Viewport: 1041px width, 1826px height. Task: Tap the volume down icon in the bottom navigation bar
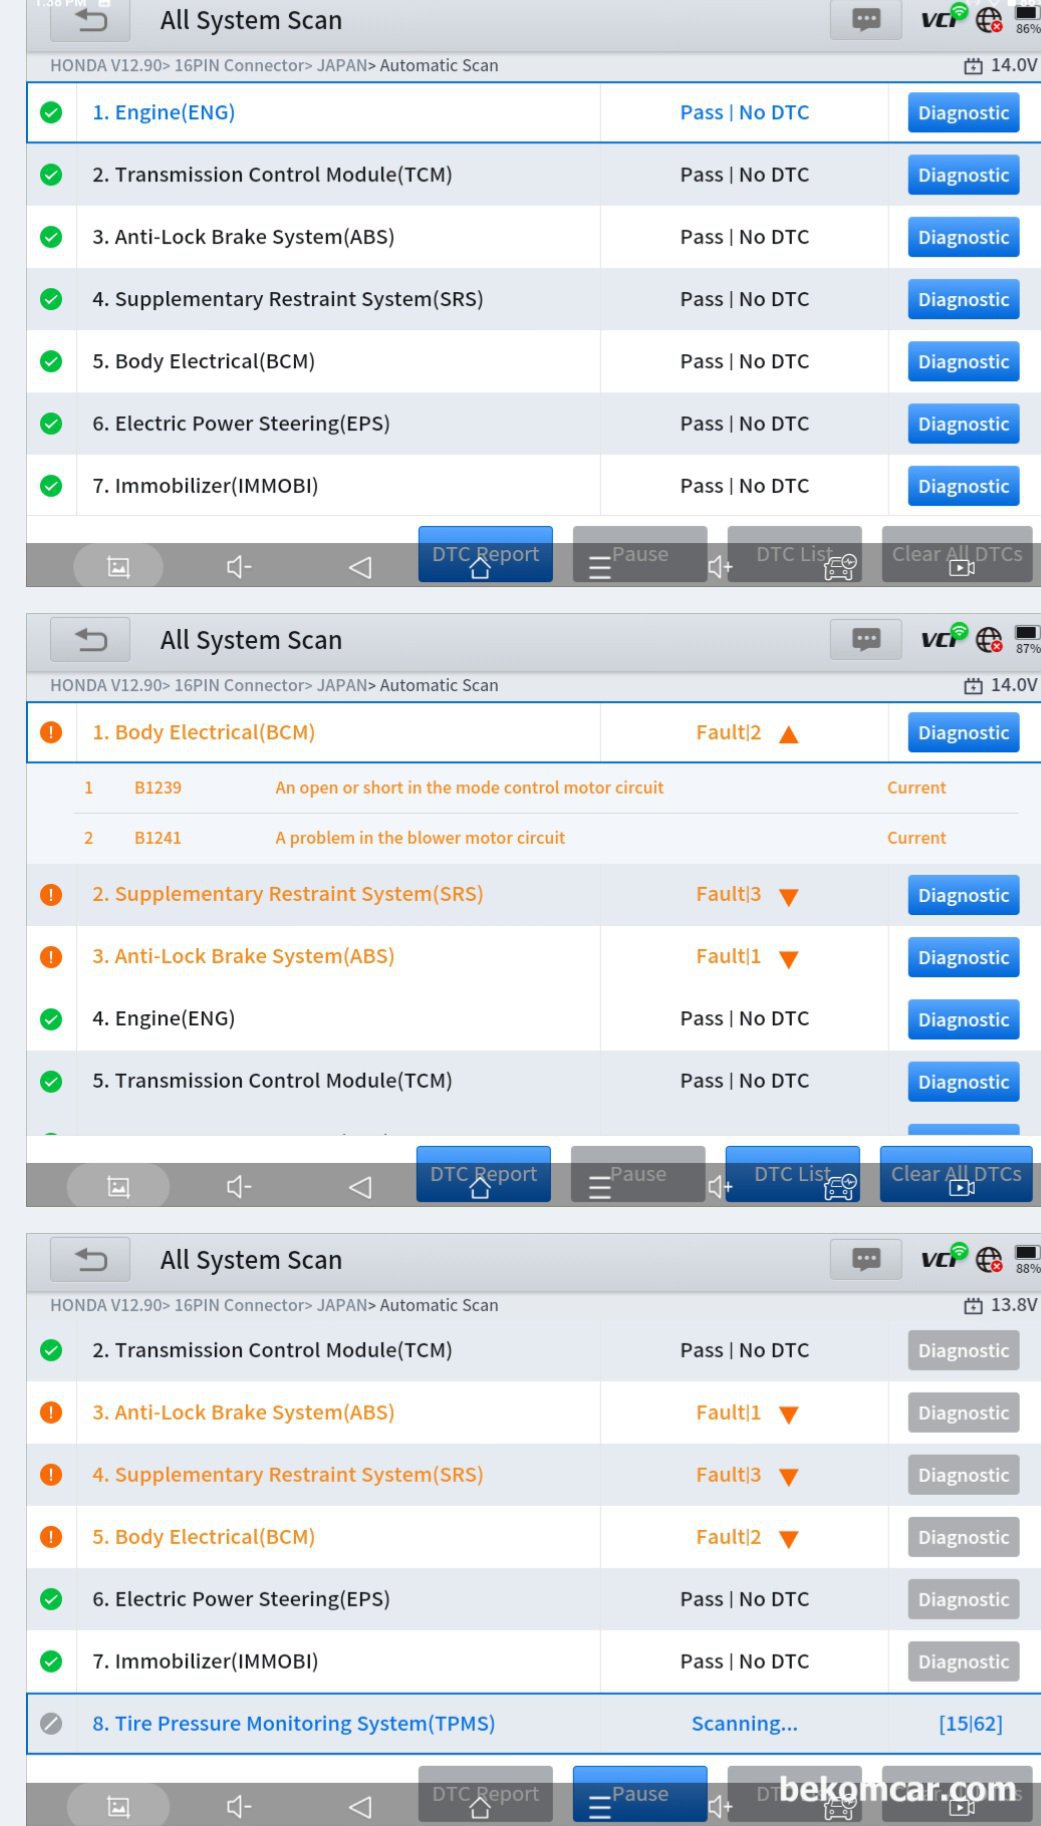tap(239, 1807)
